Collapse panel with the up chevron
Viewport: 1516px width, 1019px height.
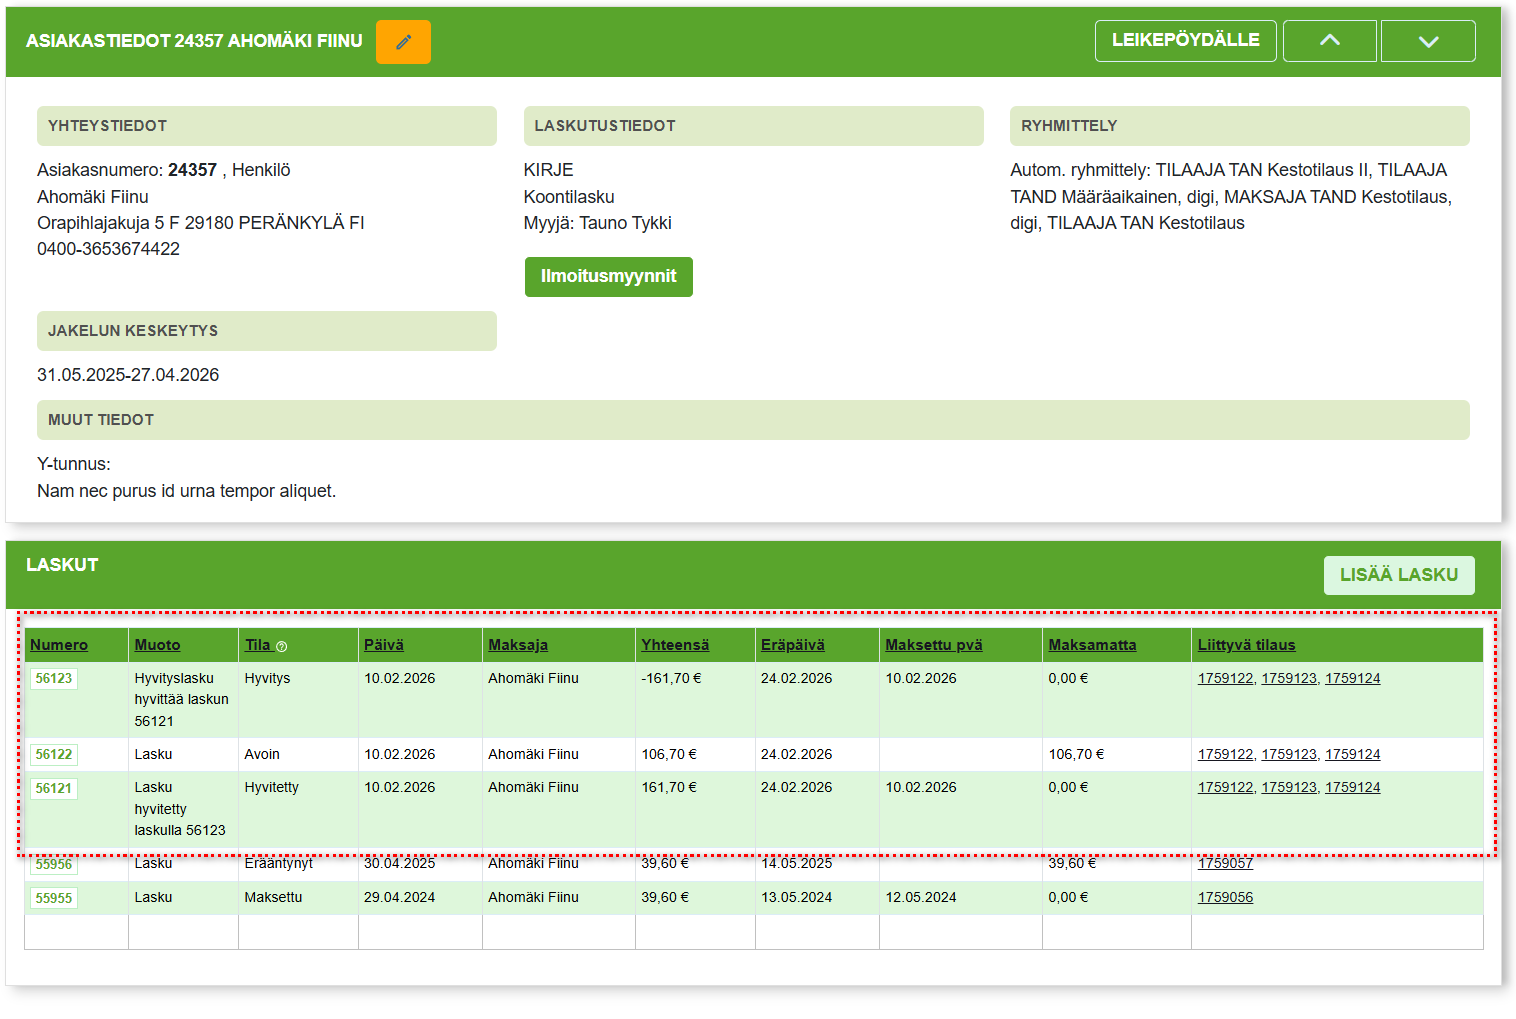pyautogui.click(x=1329, y=41)
